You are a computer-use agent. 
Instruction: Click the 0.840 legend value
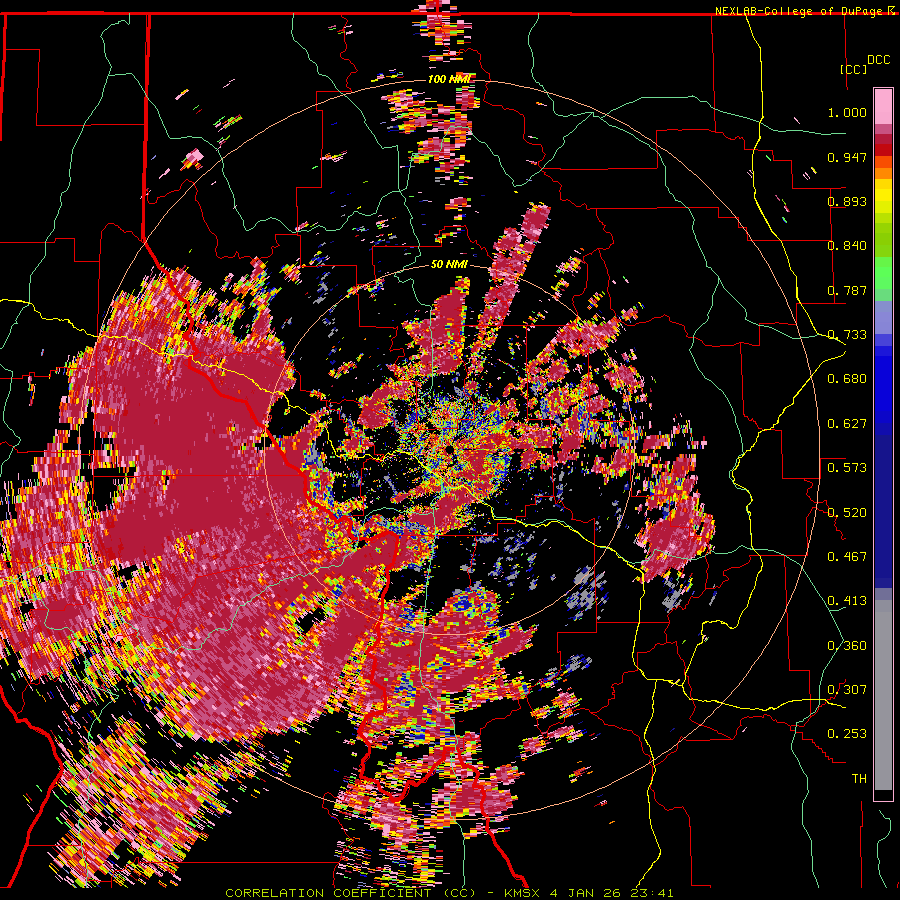[847, 246]
